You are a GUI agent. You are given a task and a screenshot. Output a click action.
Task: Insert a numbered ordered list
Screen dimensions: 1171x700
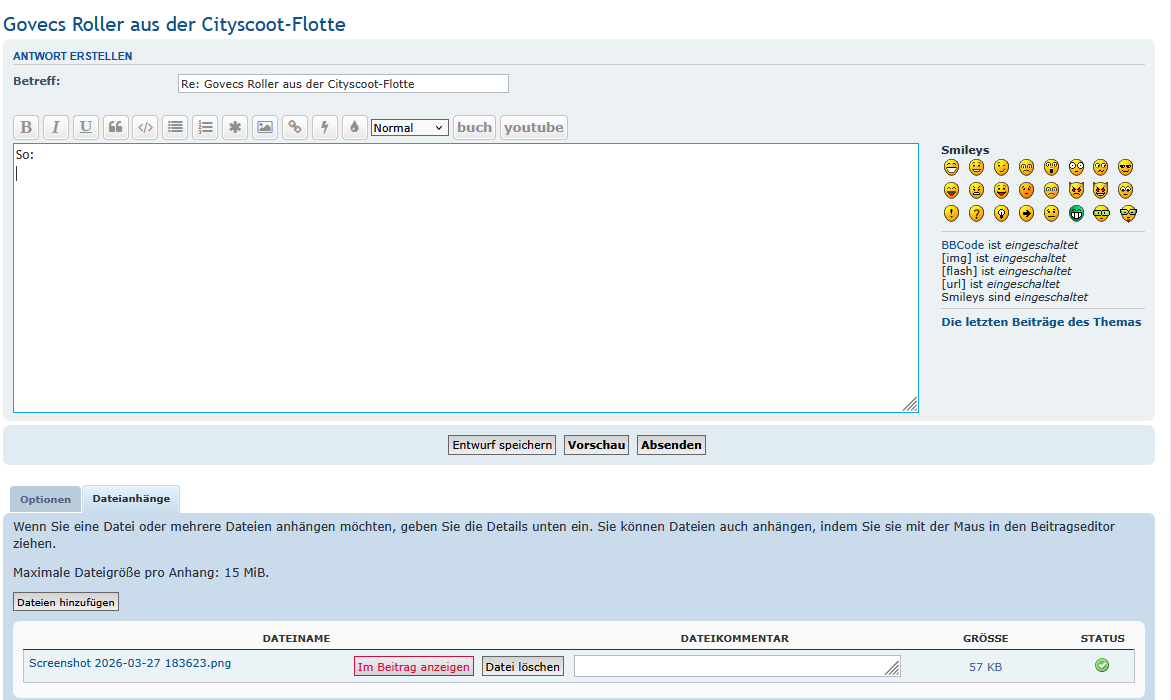[205, 127]
